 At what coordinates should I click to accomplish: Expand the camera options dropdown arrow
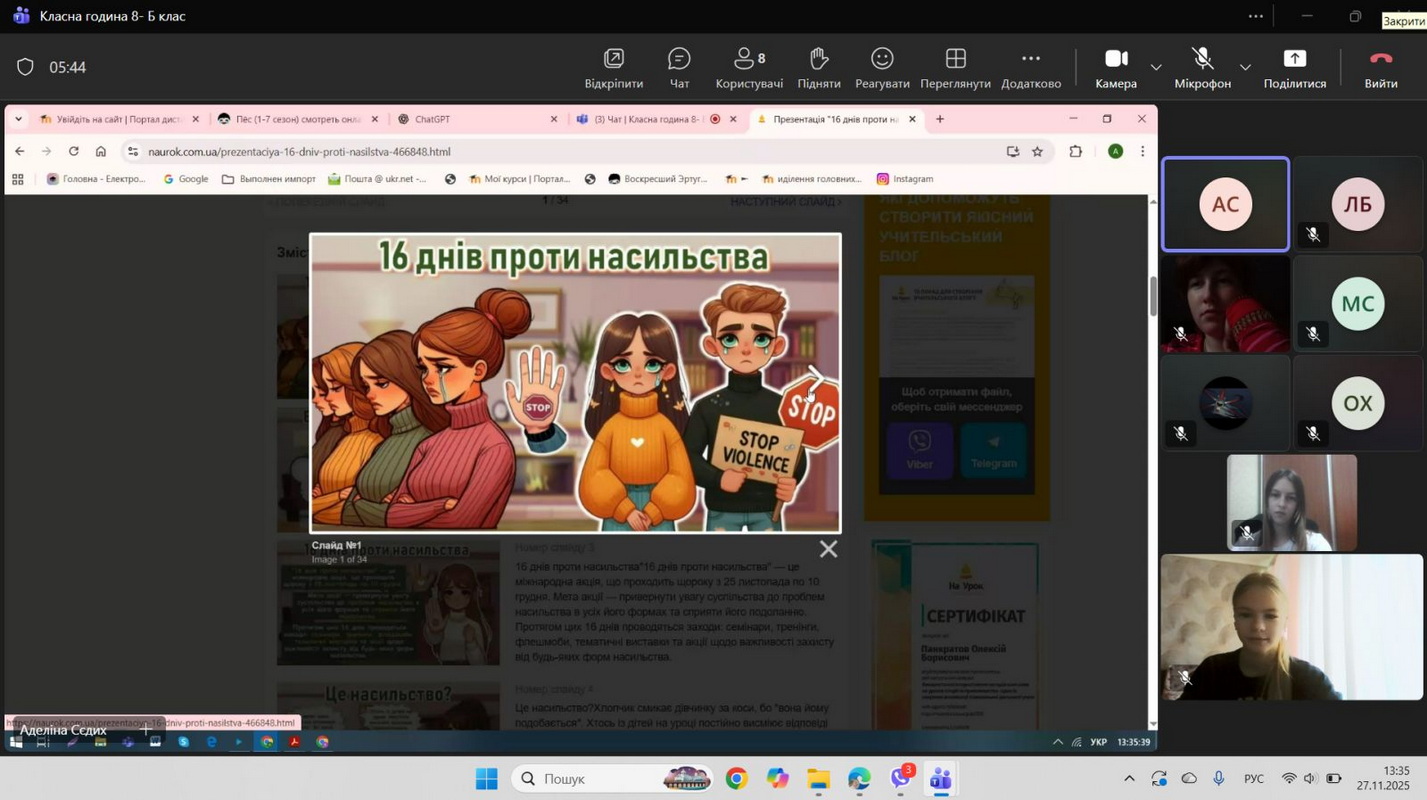point(1156,68)
